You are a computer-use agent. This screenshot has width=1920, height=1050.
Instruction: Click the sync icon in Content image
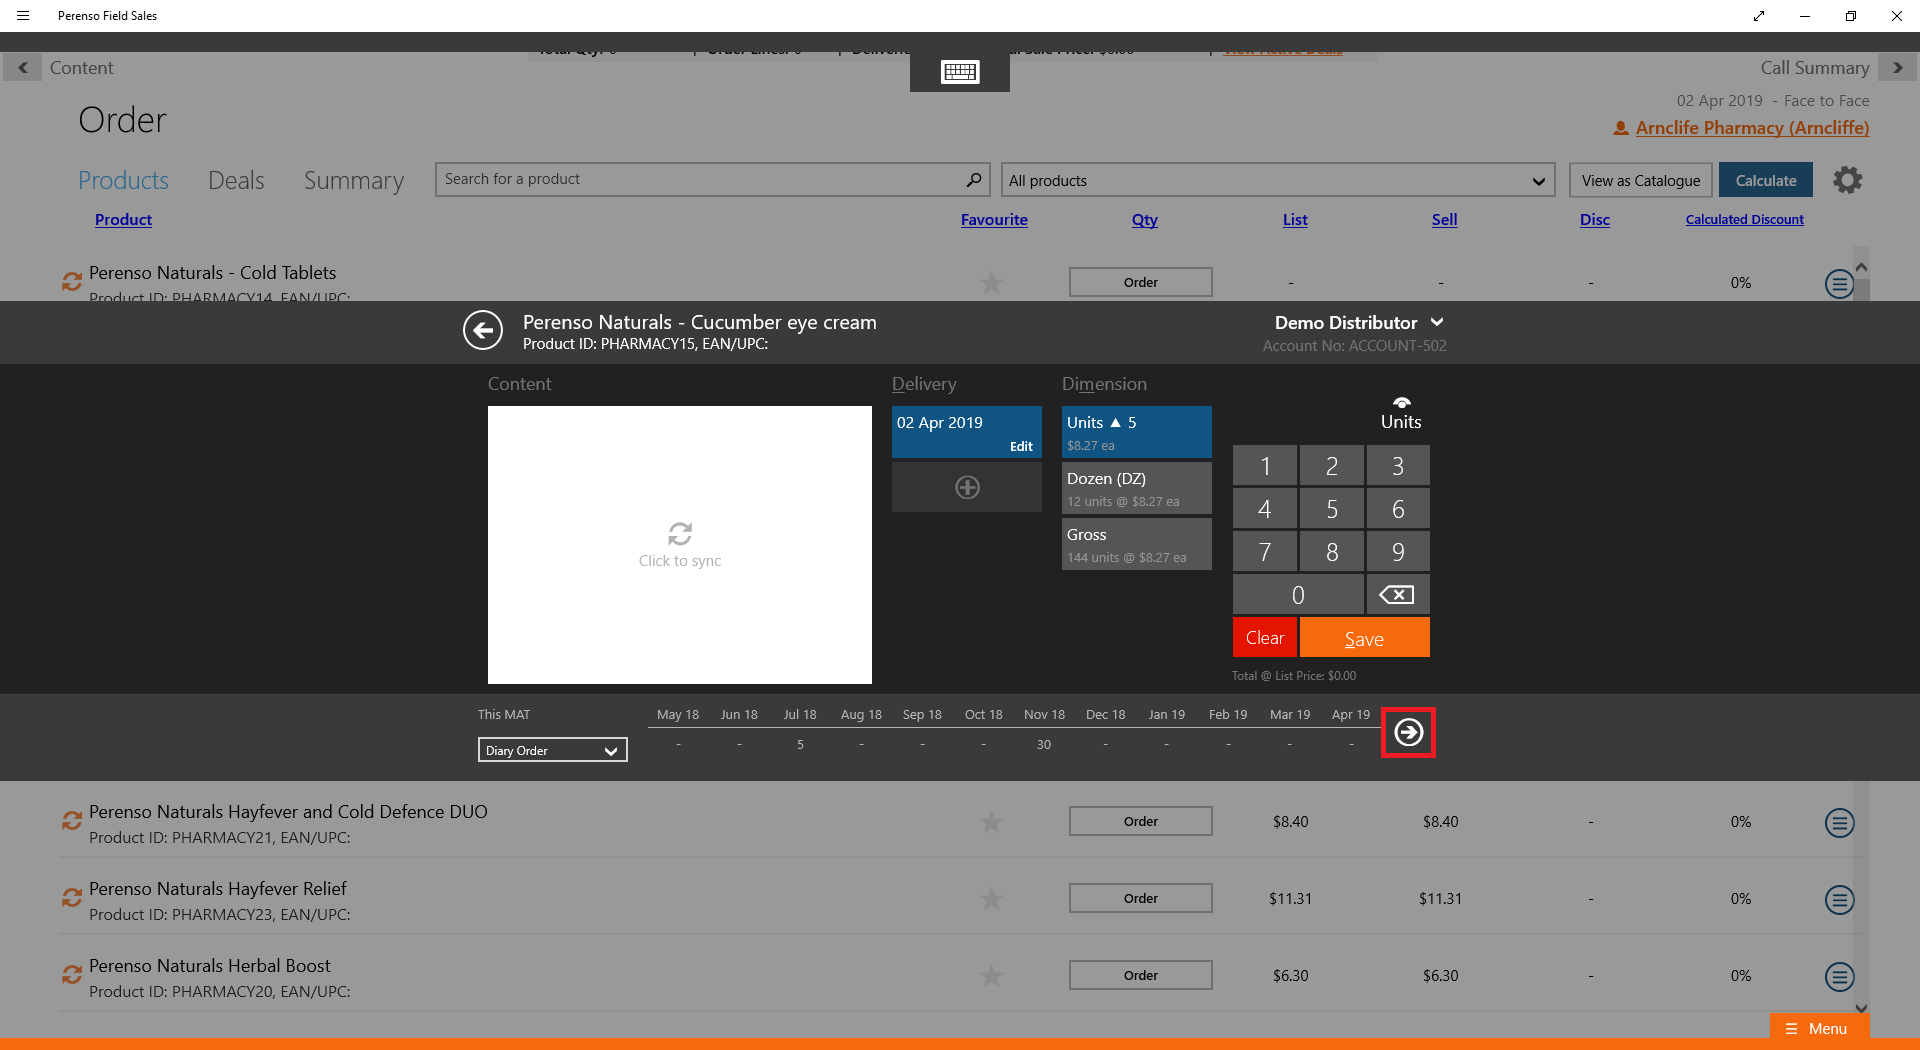pyautogui.click(x=680, y=533)
